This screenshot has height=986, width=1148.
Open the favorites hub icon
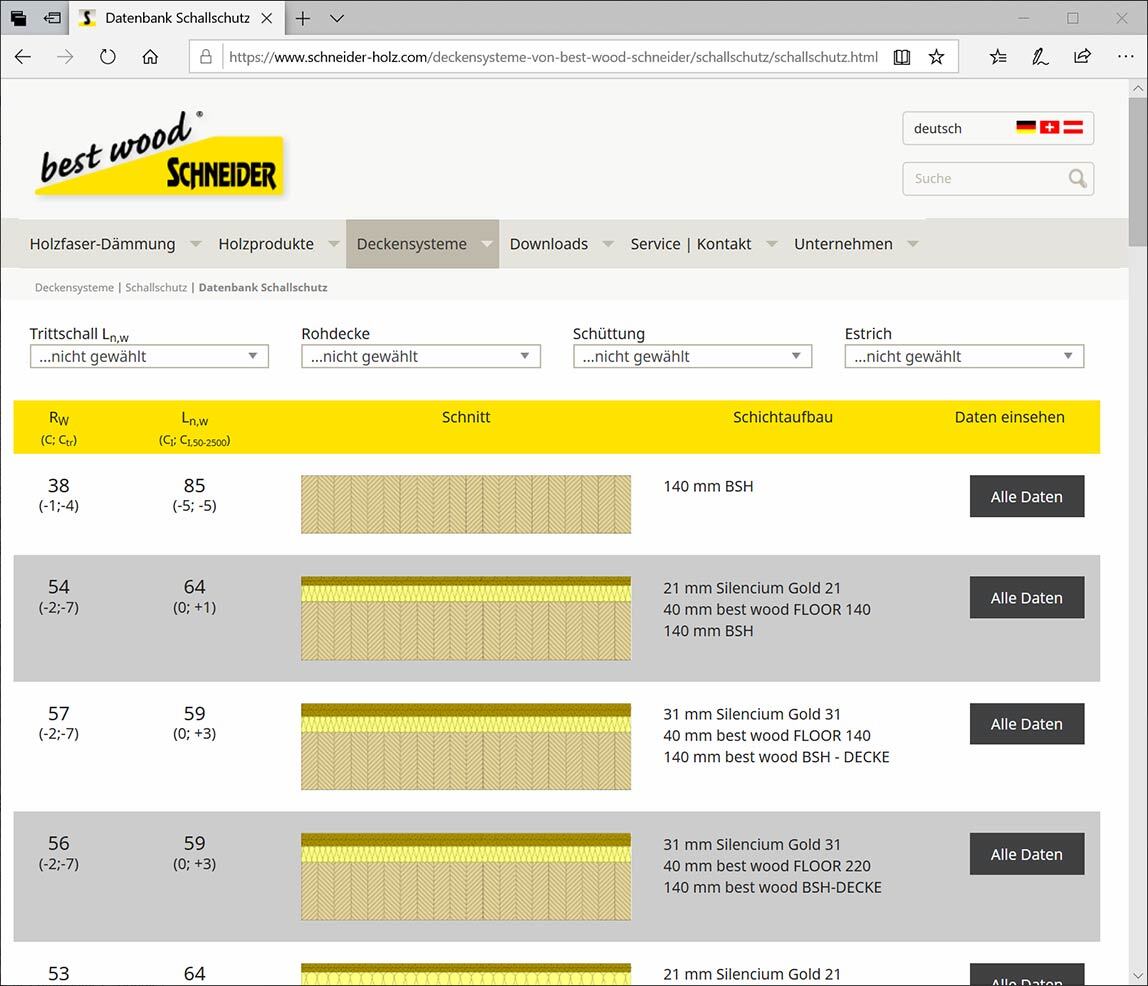997,56
